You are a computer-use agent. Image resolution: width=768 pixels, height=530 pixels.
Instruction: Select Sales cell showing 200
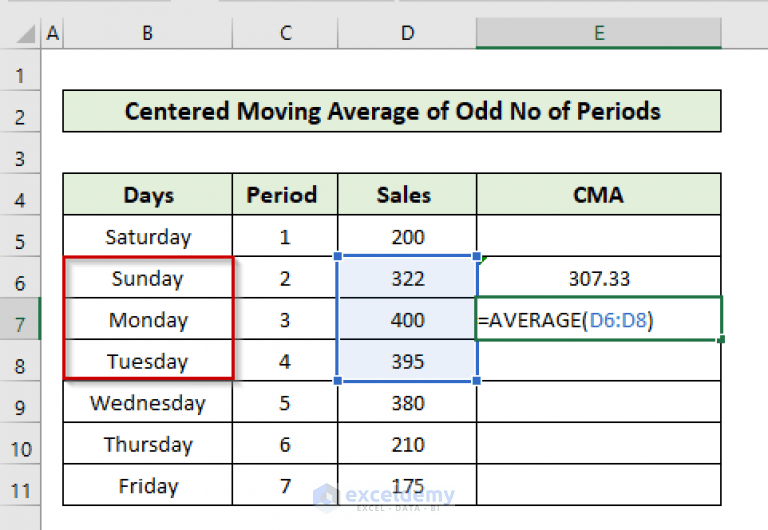[x=407, y=236]
